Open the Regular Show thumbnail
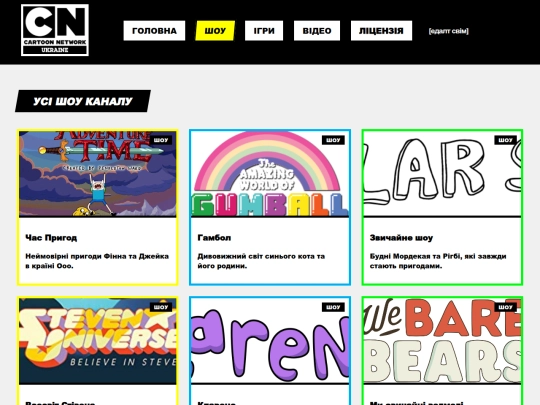540x405 pixels. pos(442,174)
